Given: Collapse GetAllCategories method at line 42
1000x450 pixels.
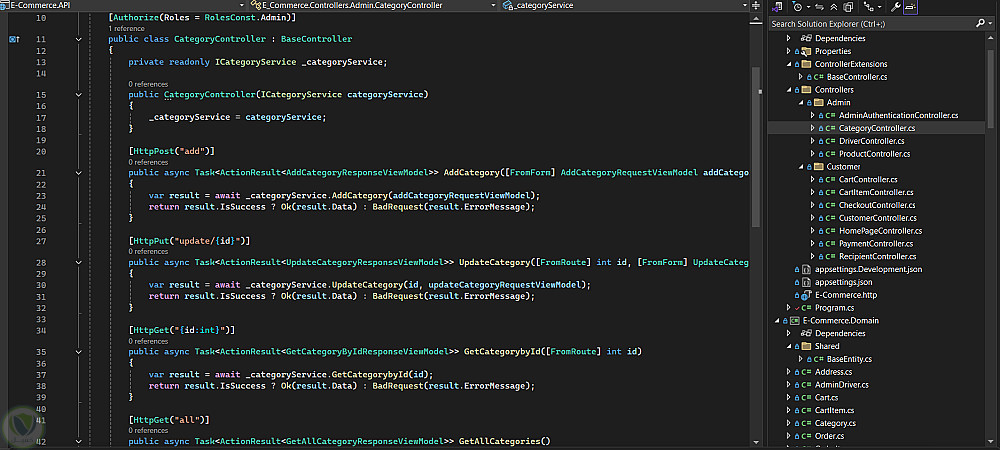Looking at the screenshot, I should [x=78, y=441].
